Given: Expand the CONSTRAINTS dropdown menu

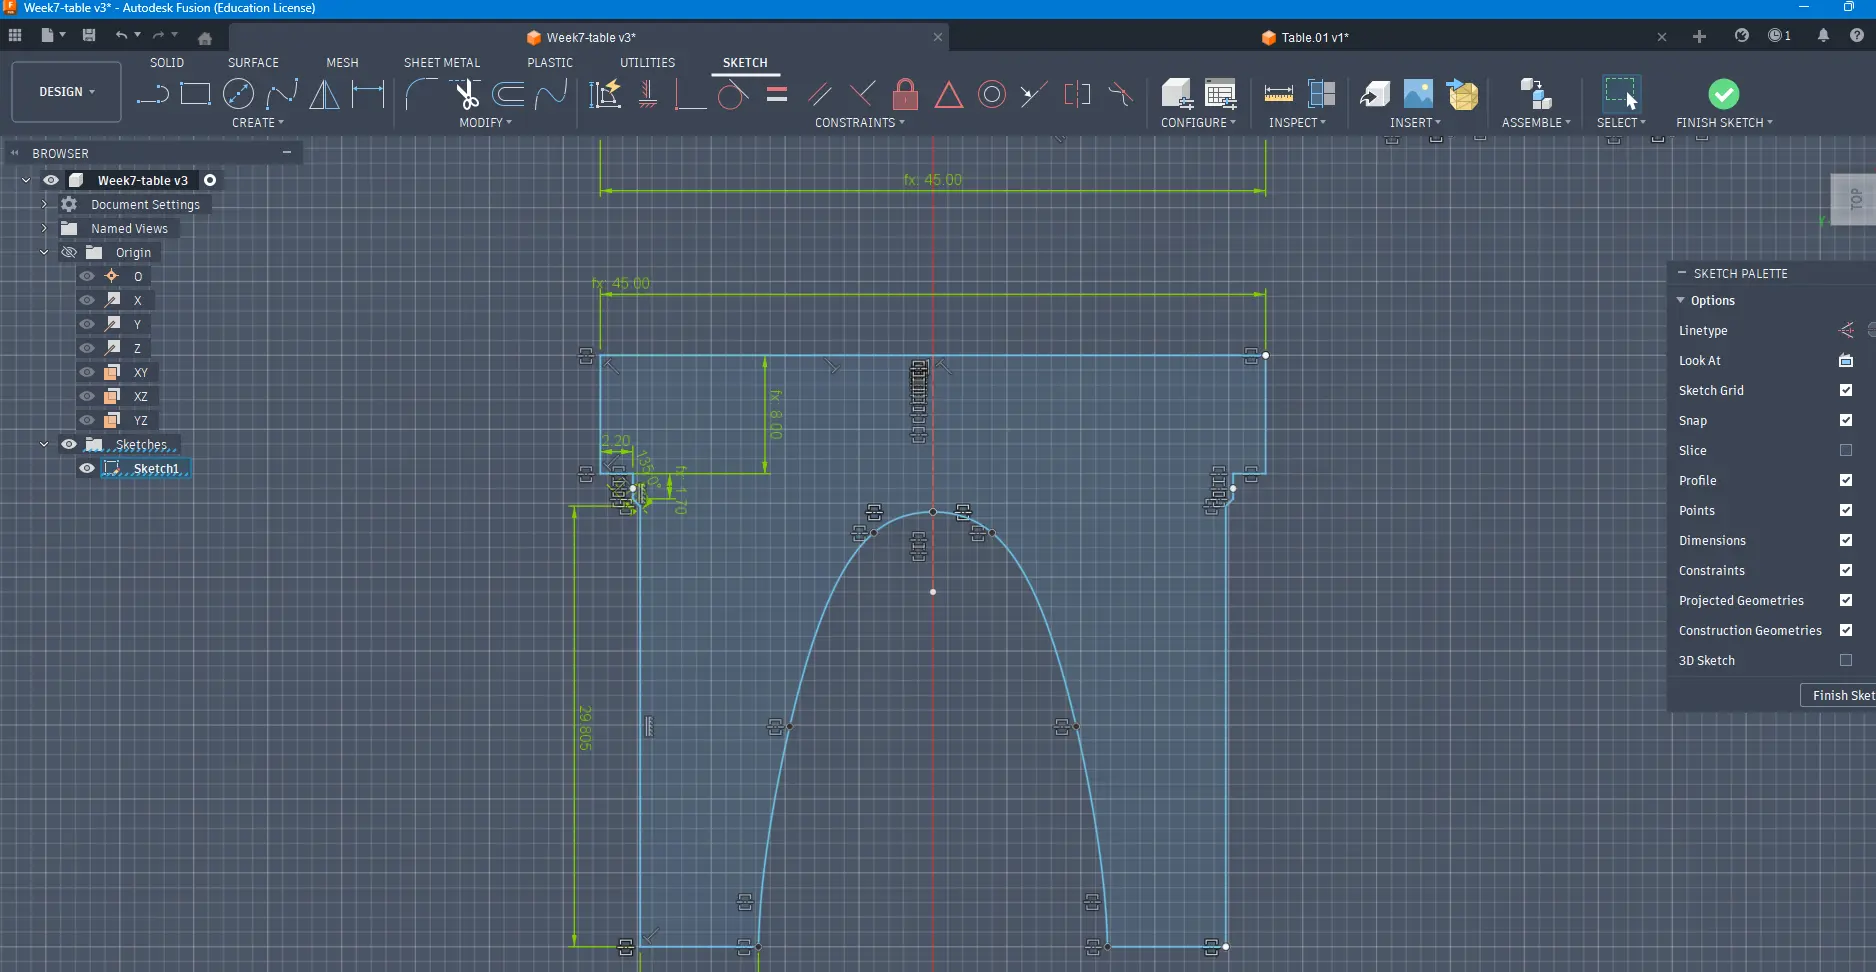Looking at the screenshot, I should coord(859,123).
